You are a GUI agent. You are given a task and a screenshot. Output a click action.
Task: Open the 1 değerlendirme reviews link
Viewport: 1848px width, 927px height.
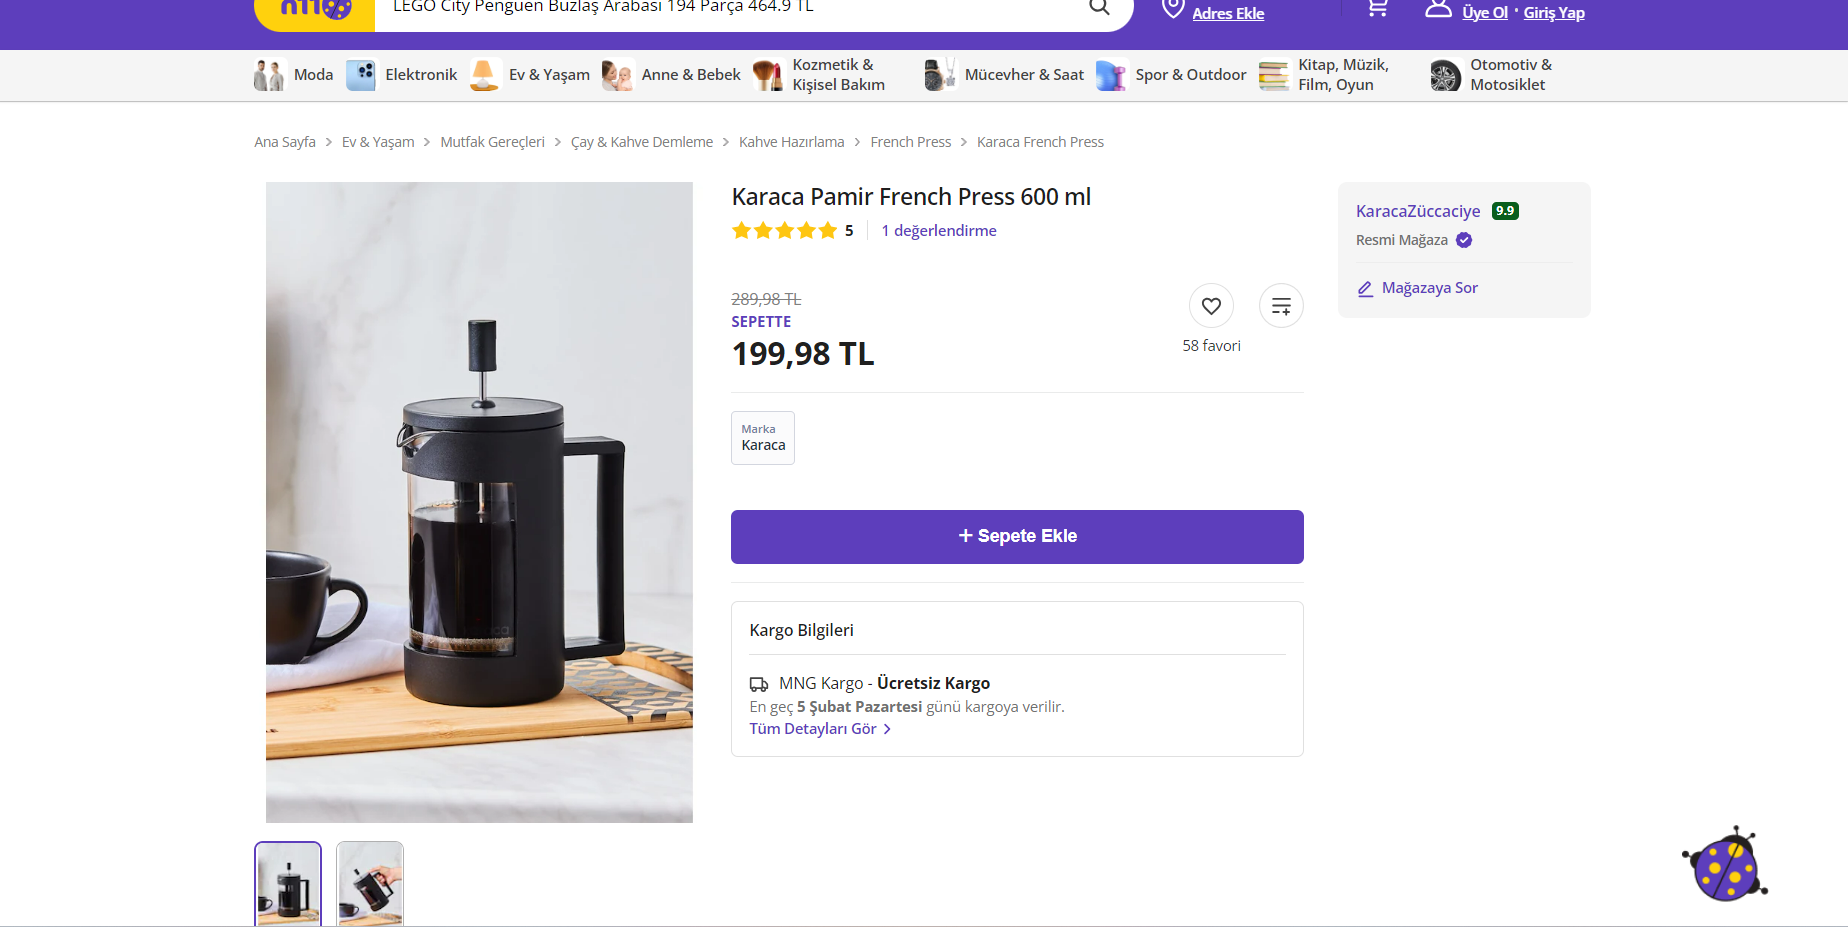[939, 231]
